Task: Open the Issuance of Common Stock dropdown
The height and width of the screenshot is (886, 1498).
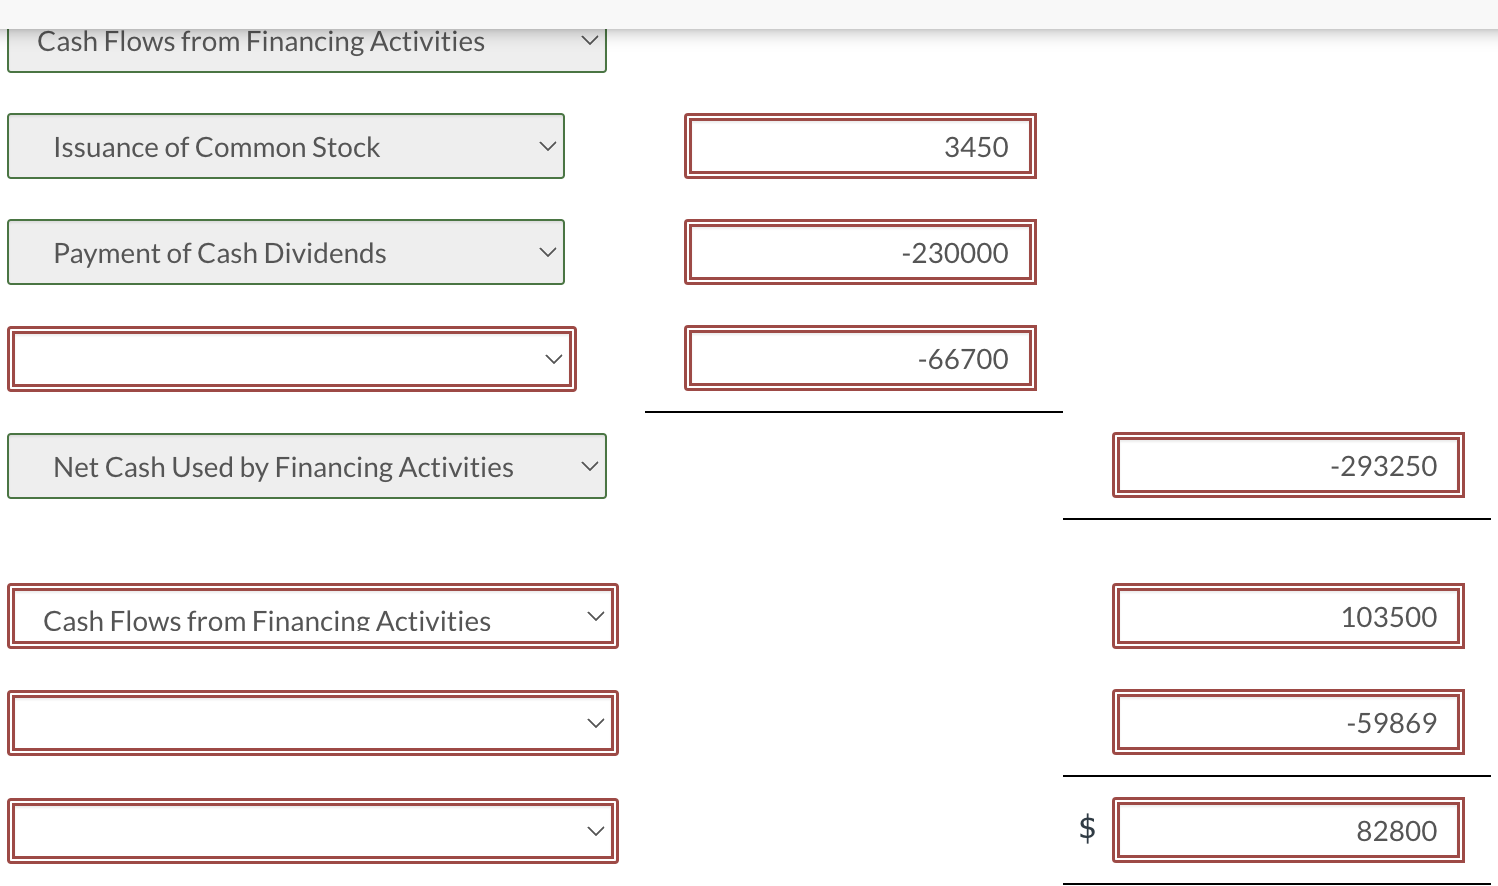Action: 285,146
